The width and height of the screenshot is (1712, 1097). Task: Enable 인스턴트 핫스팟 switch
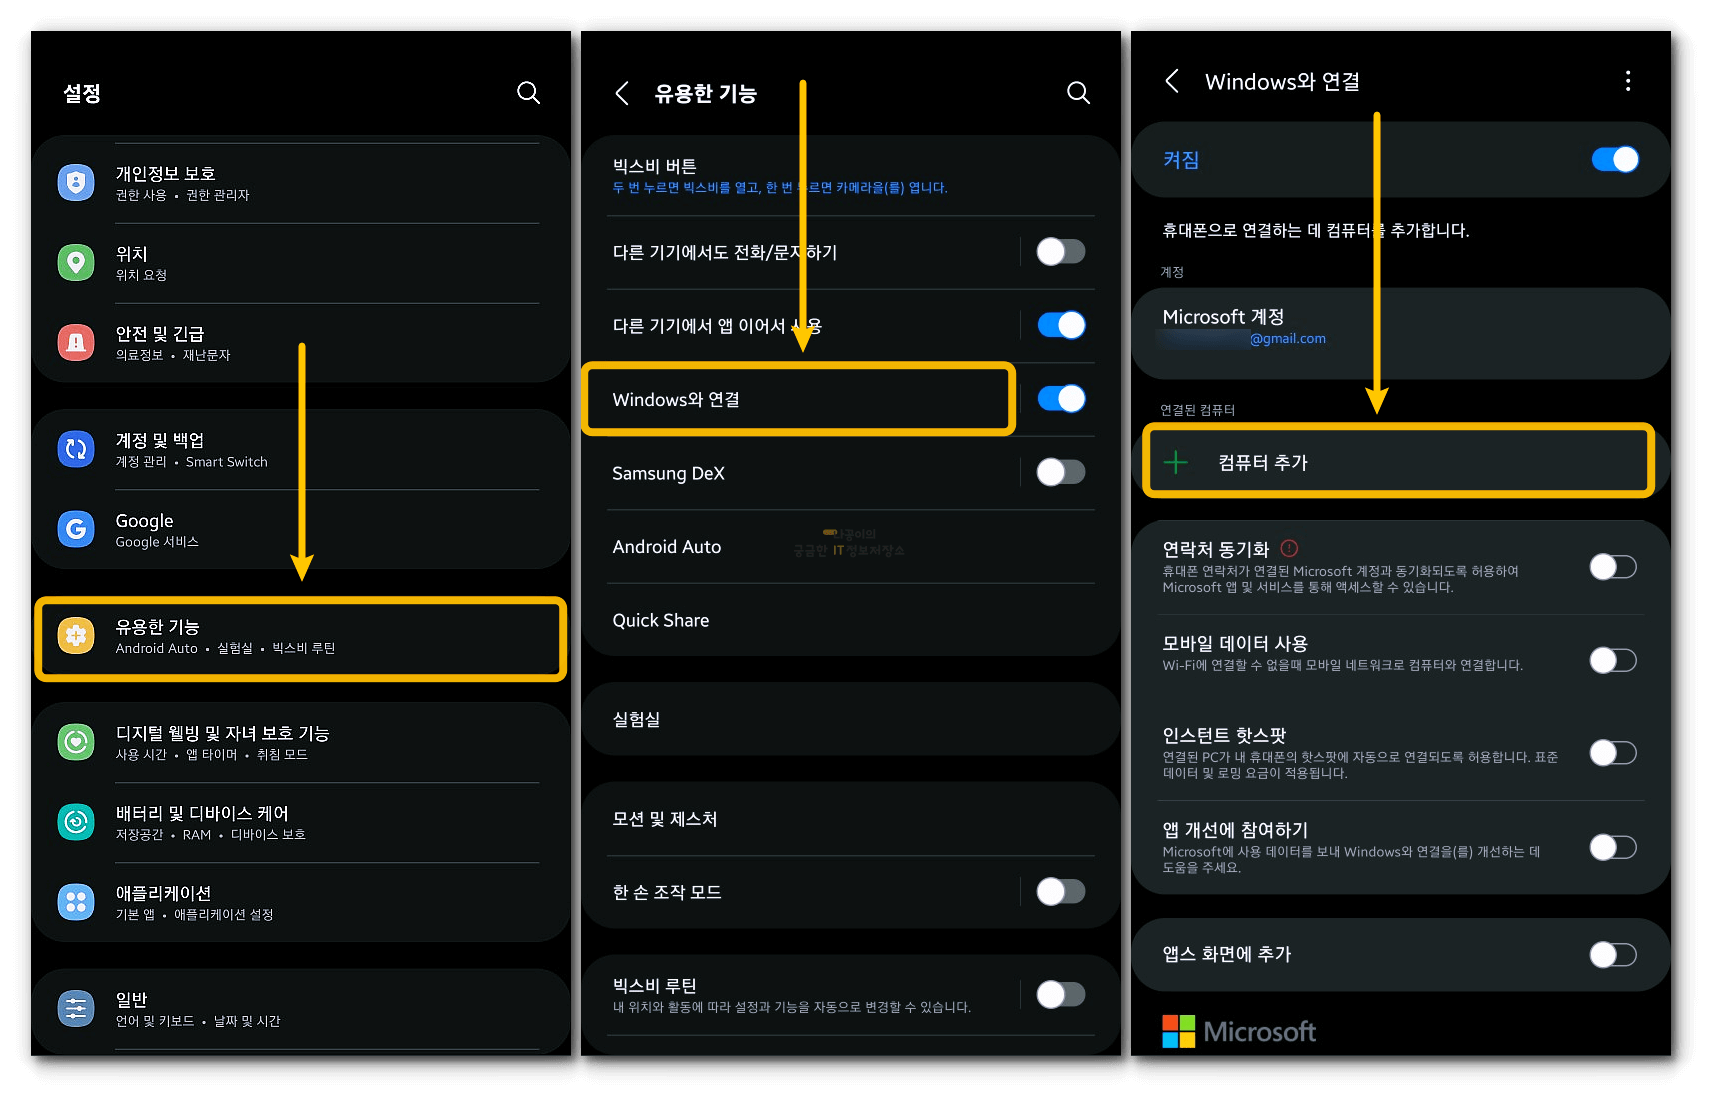point(1613,752)
